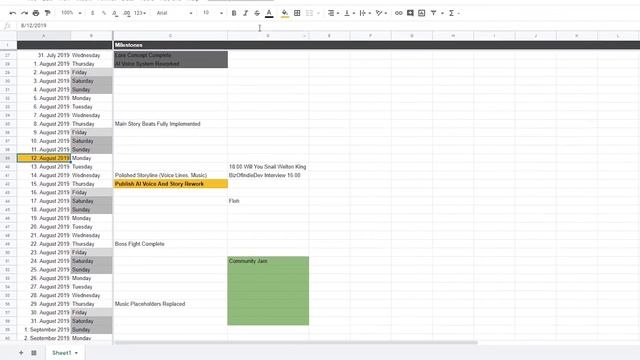
Task: Format selection as currency
Action: pyautogui.click(x=93, y=13)
